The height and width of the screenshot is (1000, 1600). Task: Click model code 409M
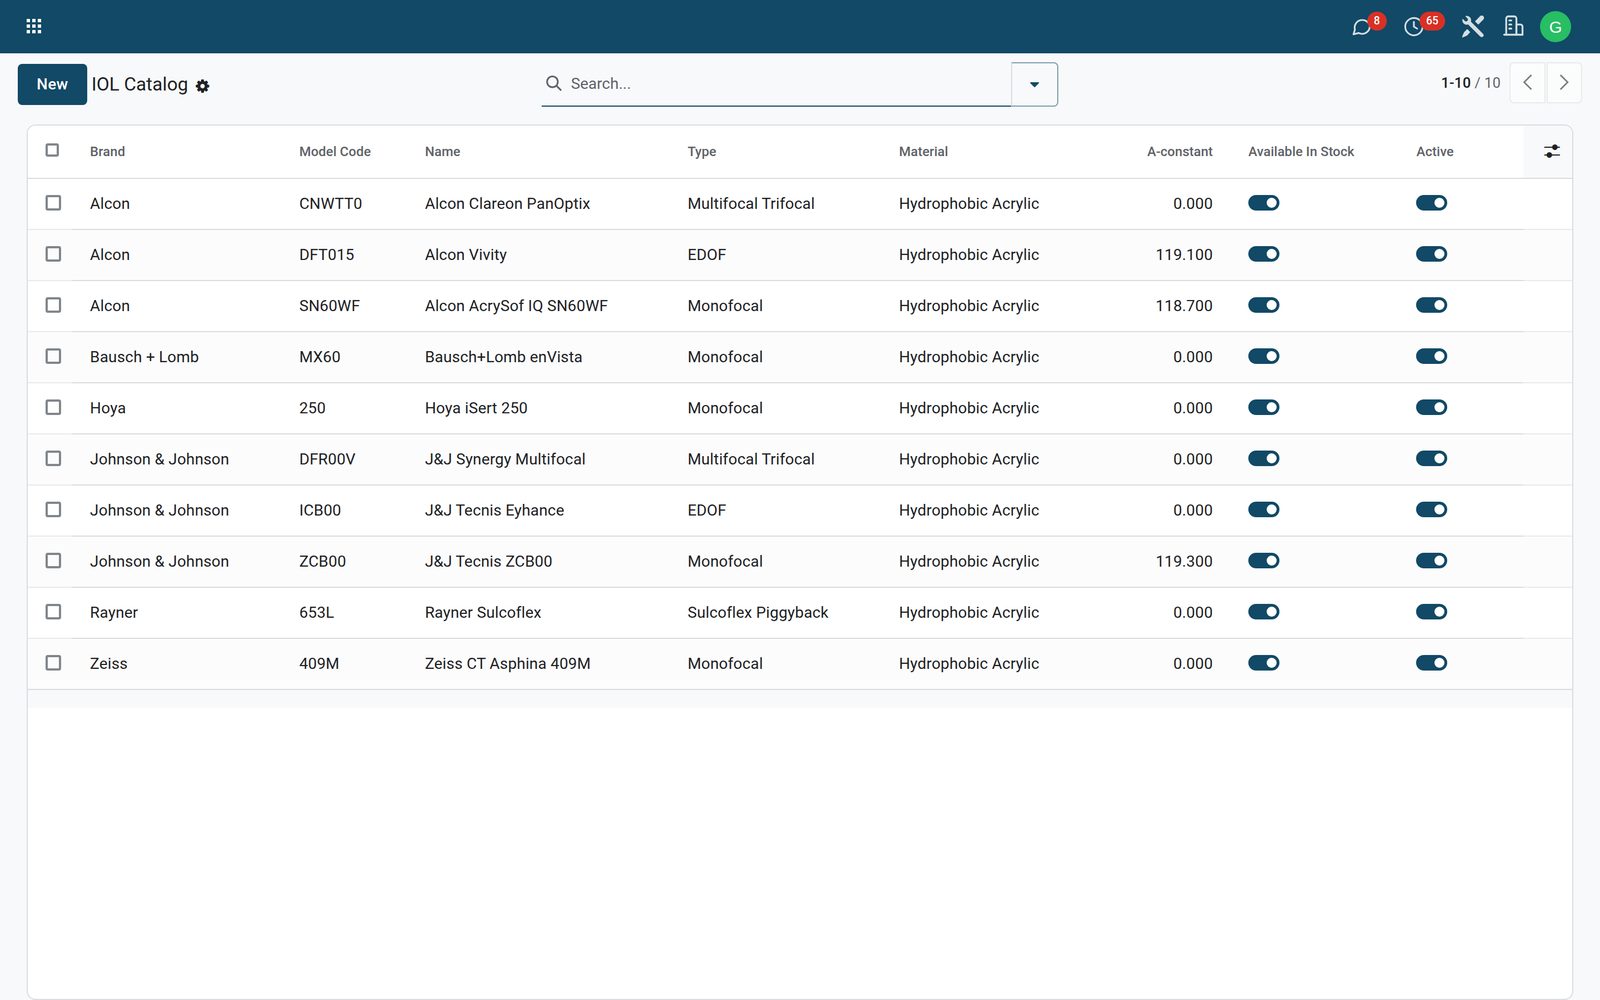pyautogui.click(x=319, y=664)
